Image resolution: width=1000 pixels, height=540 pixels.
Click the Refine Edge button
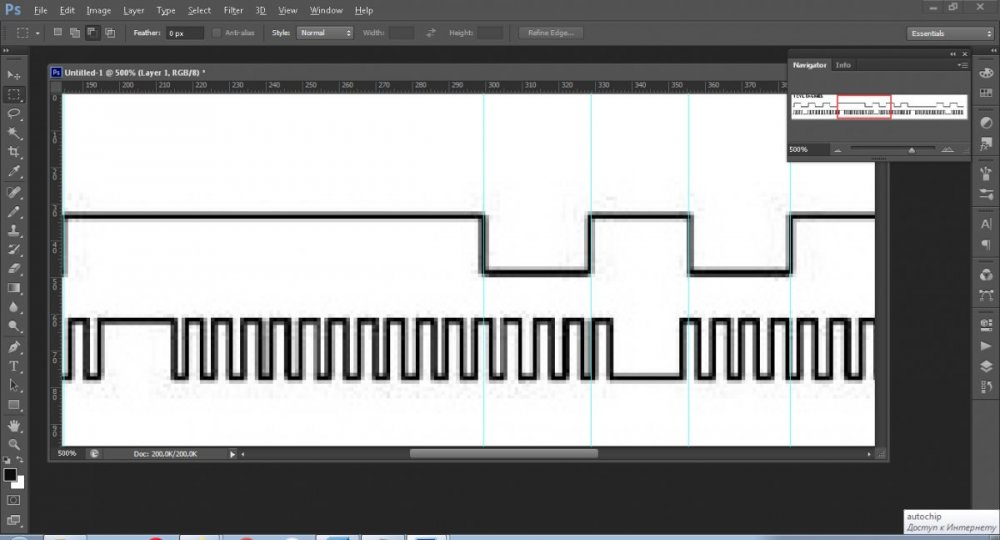(x=549, y=33)
